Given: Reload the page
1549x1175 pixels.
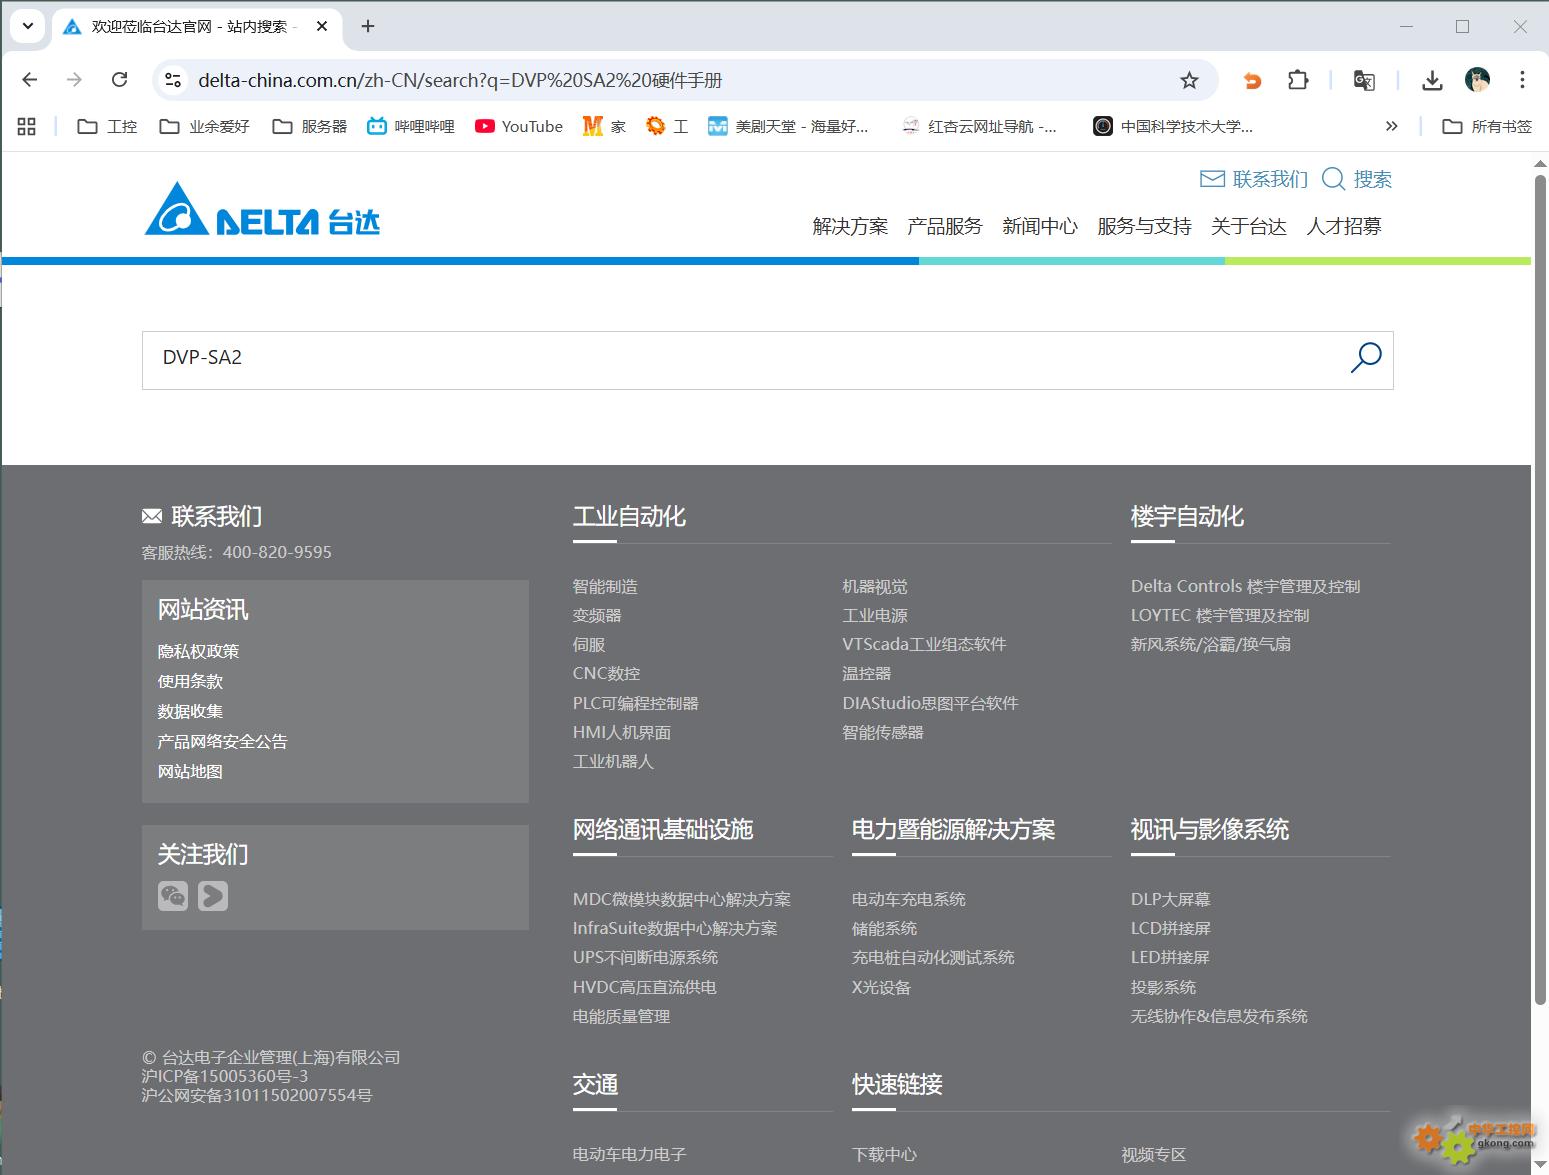Looking at the screenshot, I should [120, 80].
